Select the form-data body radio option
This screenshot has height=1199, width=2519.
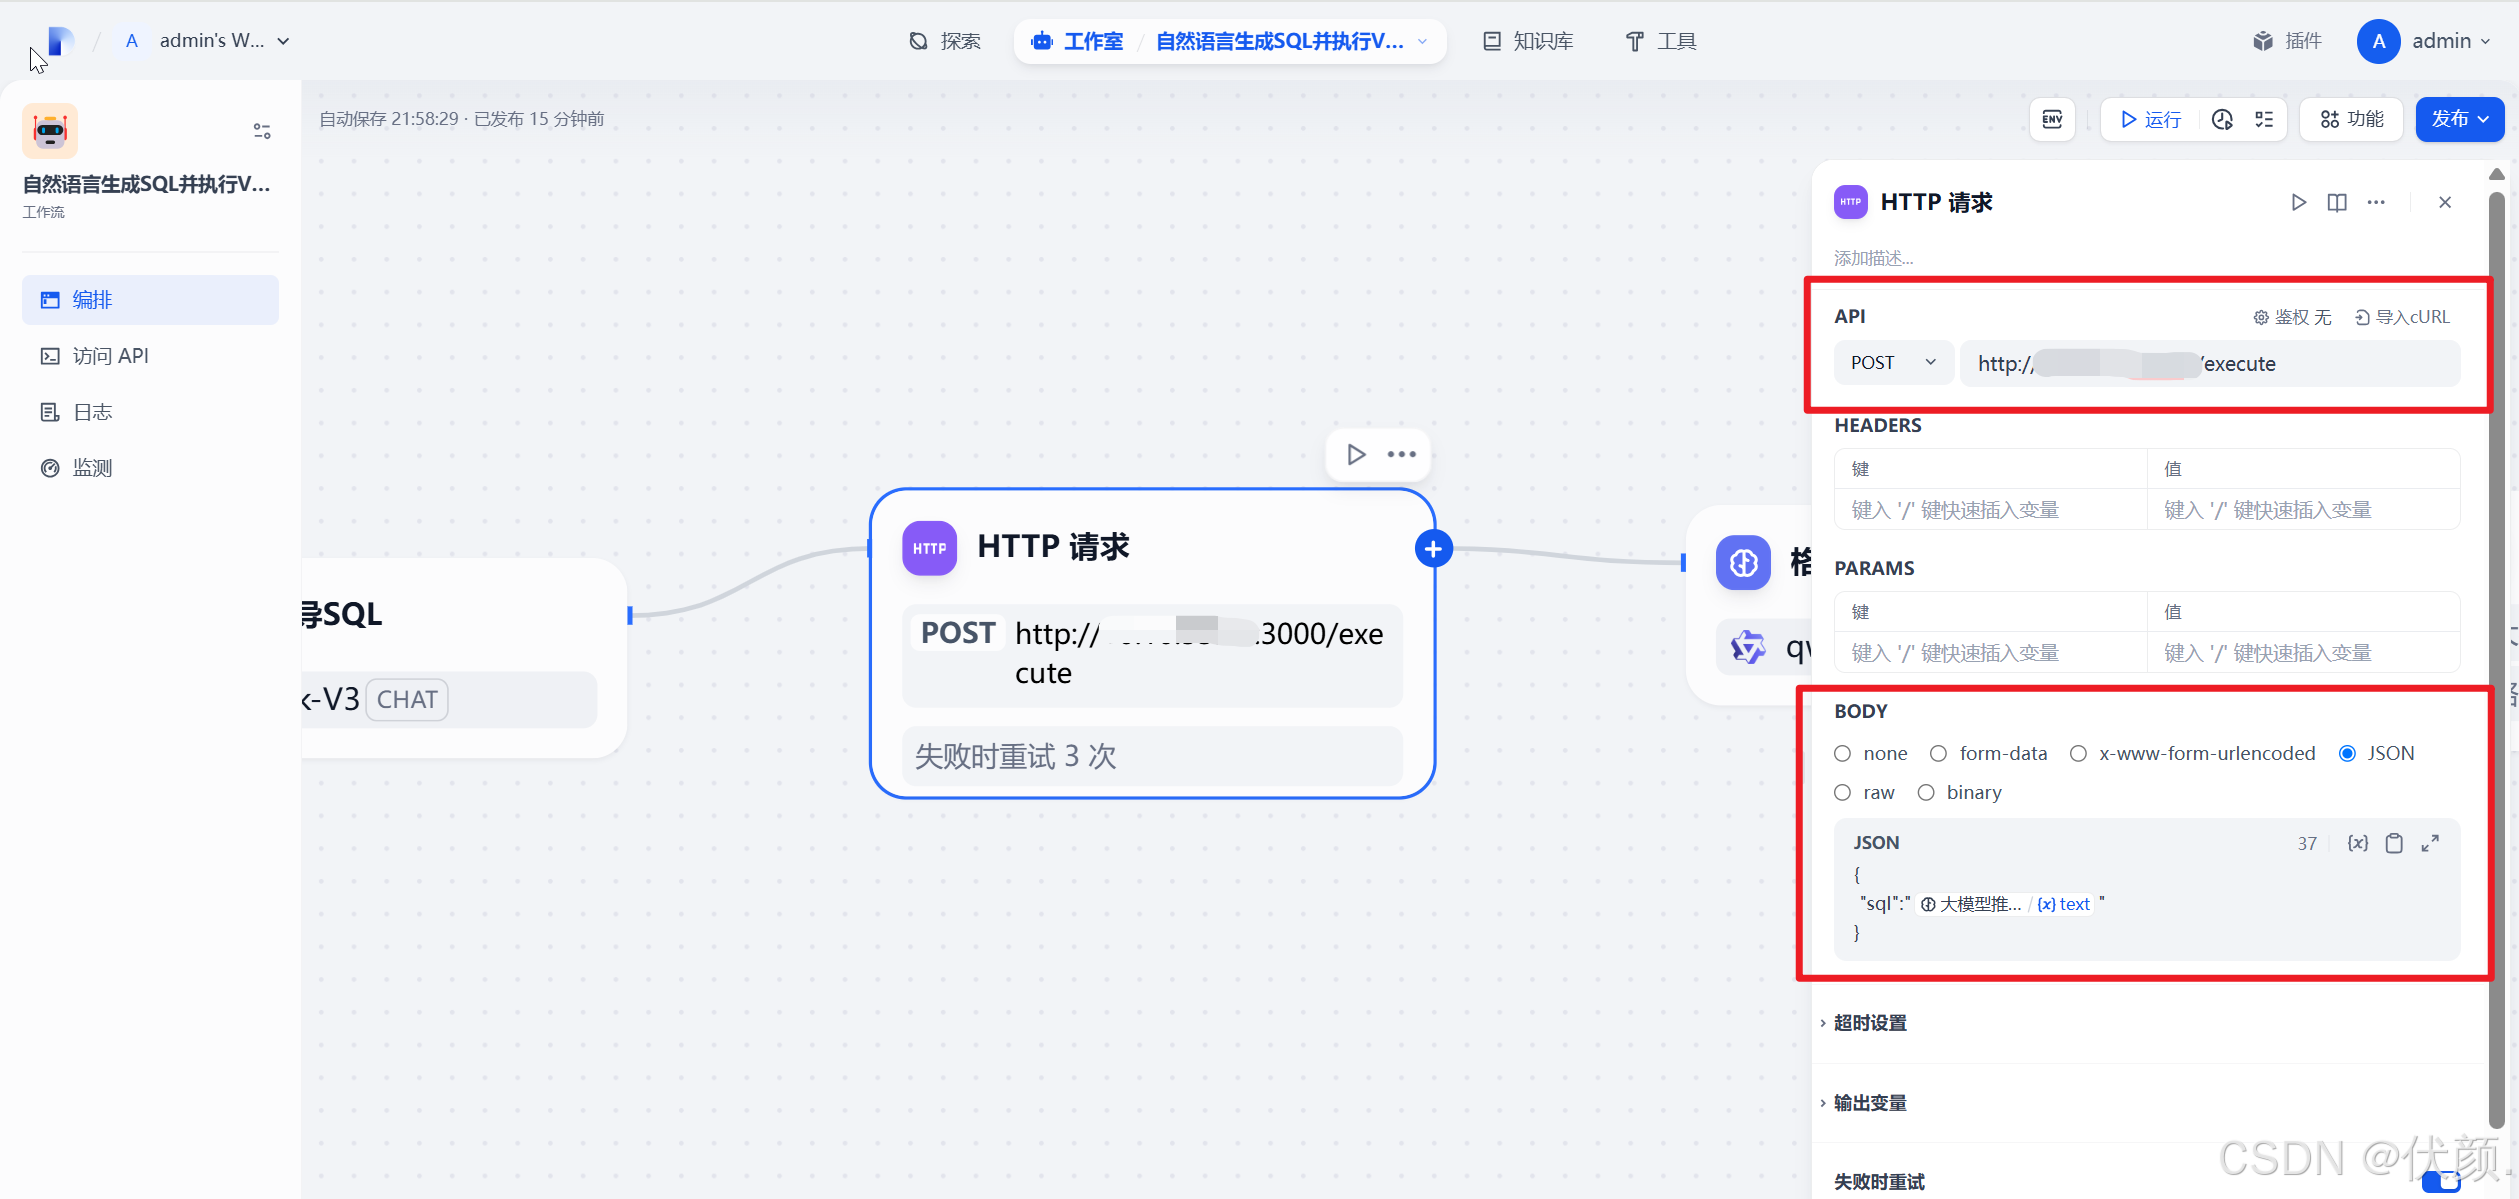[1938, 753]
